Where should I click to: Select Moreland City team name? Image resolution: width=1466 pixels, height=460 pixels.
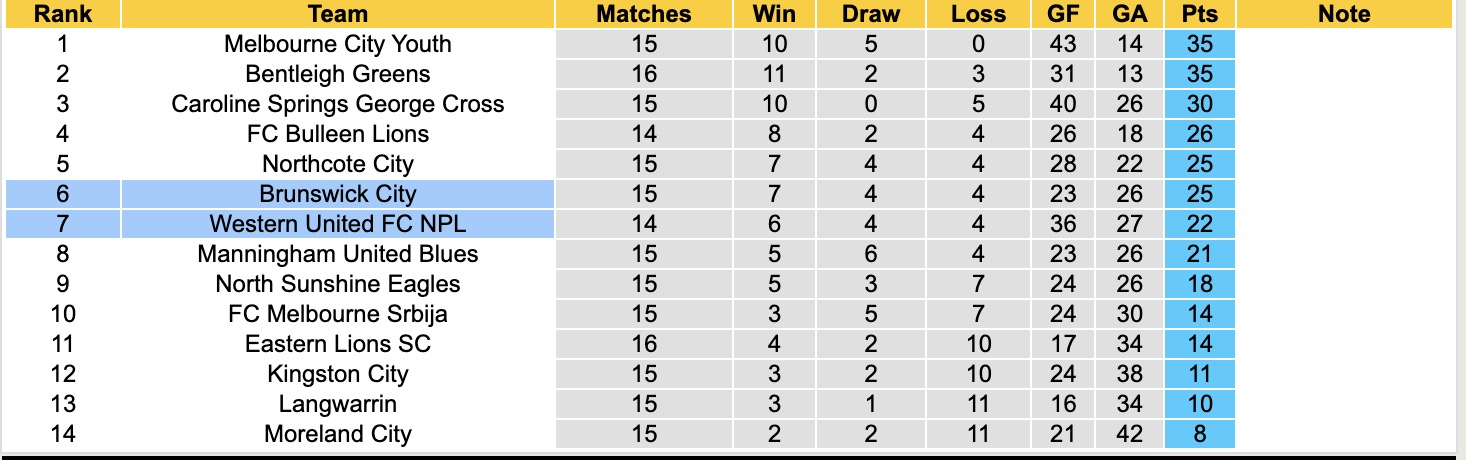pyautogui.click(x=338, y=434)
